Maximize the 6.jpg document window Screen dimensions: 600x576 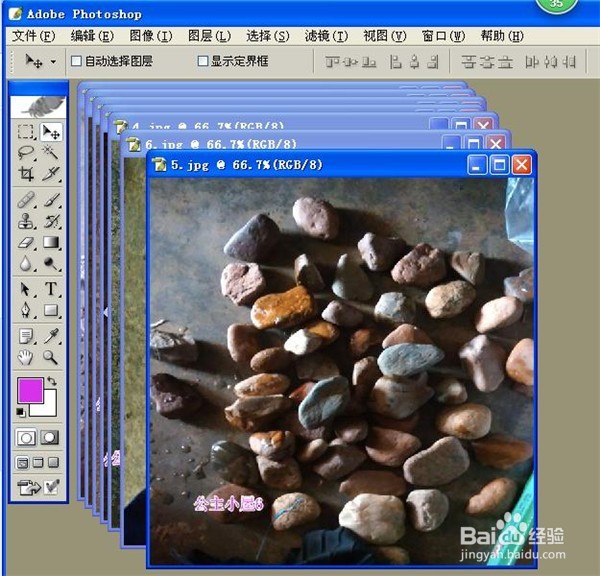474,143
